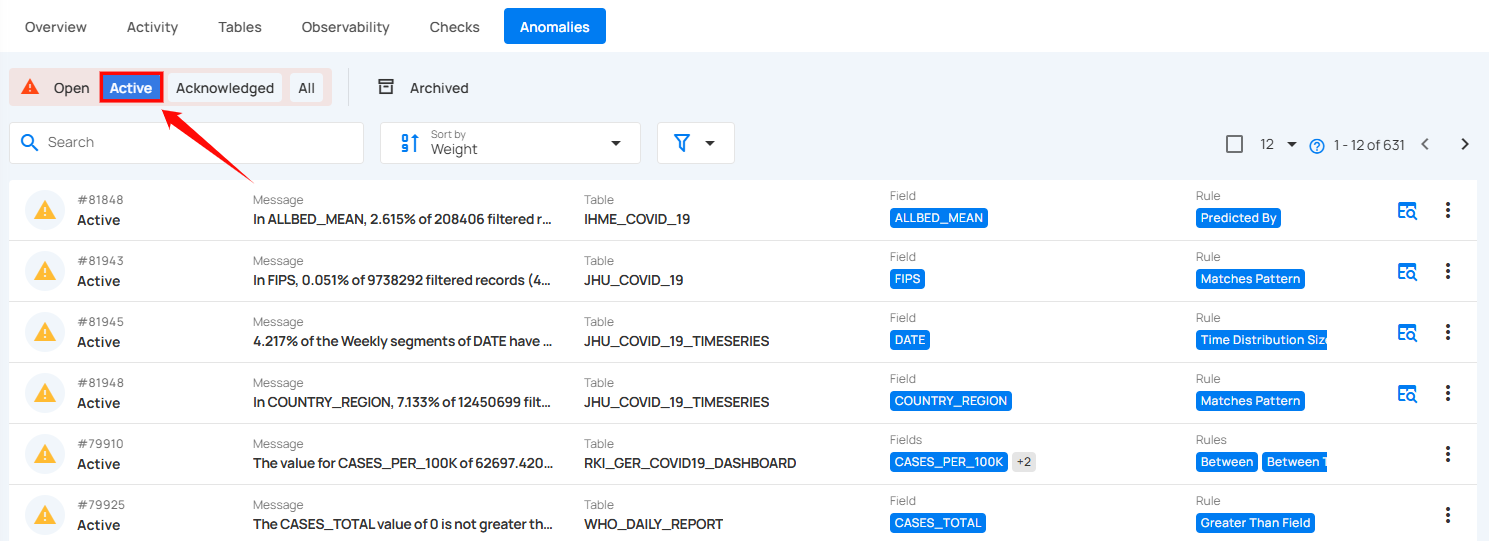The image size is (1489, 541).
Task: Click the 1 - 12 of 631 count
Action: pyautogui.click(x=1369, y=145)
